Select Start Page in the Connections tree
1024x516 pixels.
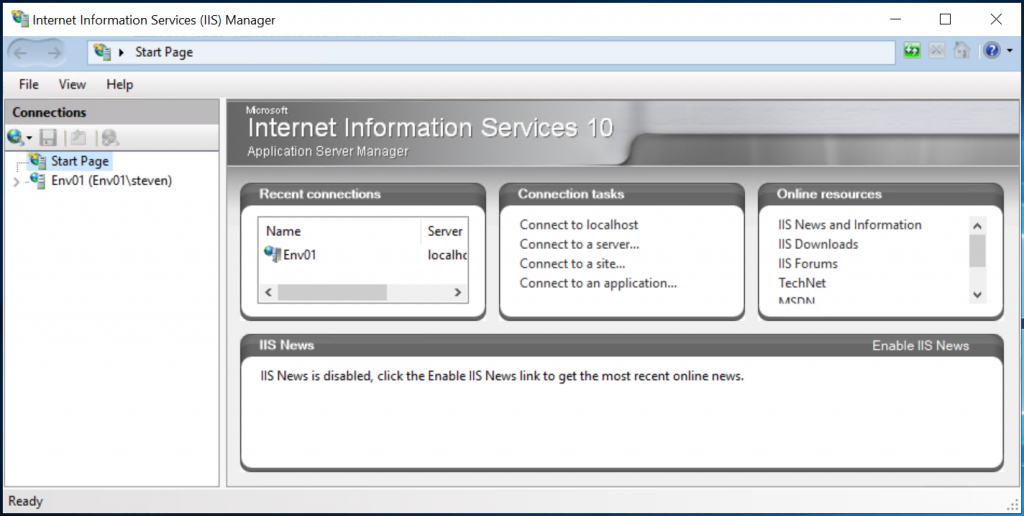pyautogui.click(x=80, y=161)
